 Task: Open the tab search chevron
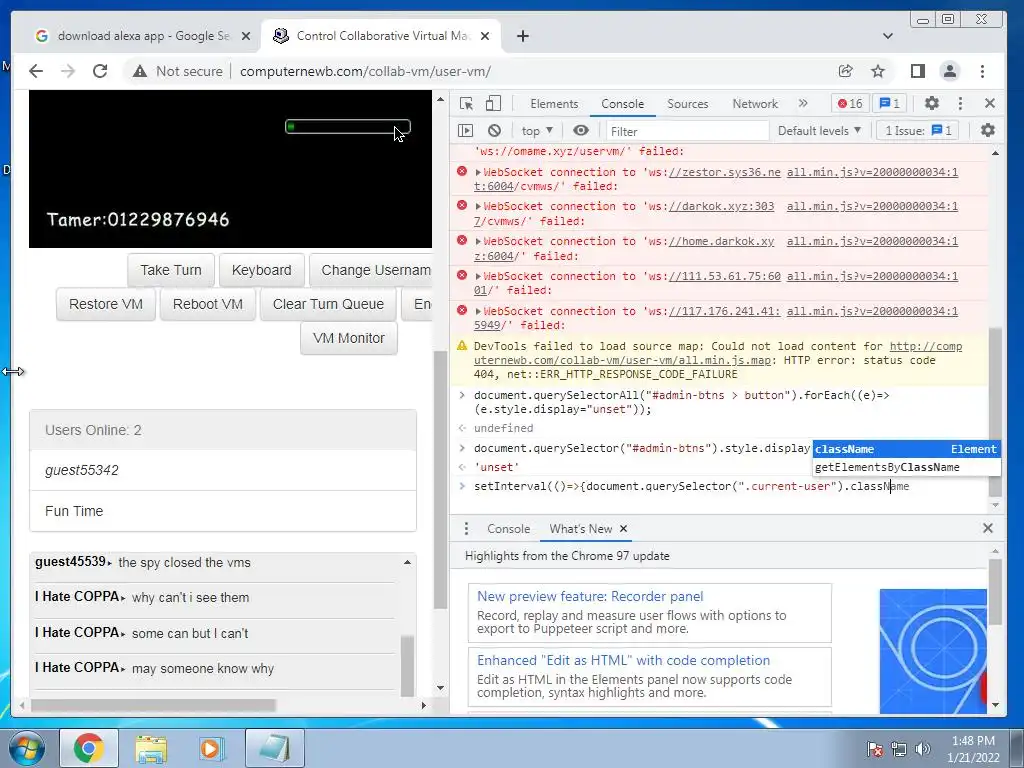click(888, 36)
